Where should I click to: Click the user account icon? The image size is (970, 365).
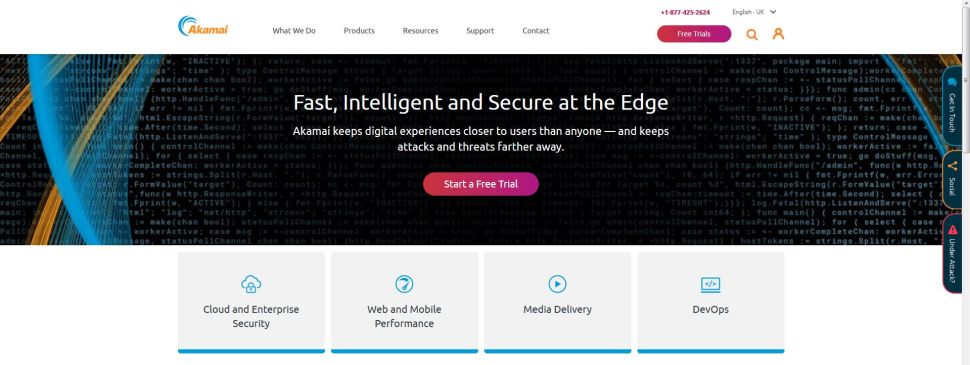click(x=778, y=33)
